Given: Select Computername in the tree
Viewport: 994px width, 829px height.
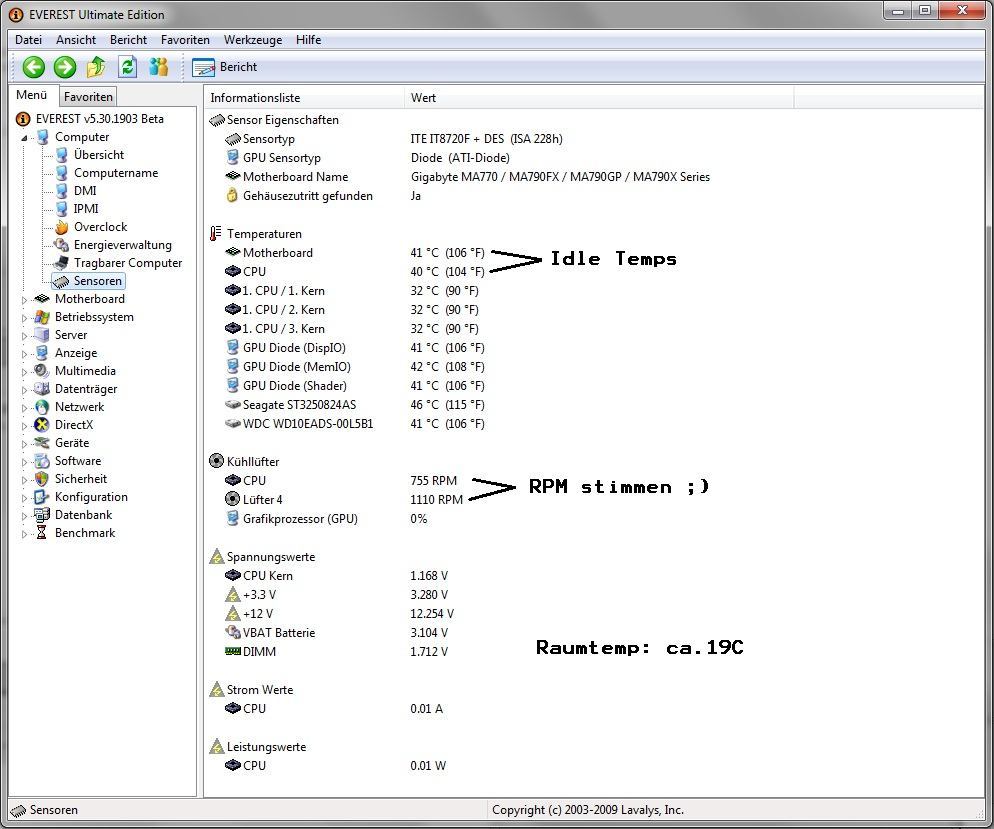Looking at the screenshot, I should point(116,173).
